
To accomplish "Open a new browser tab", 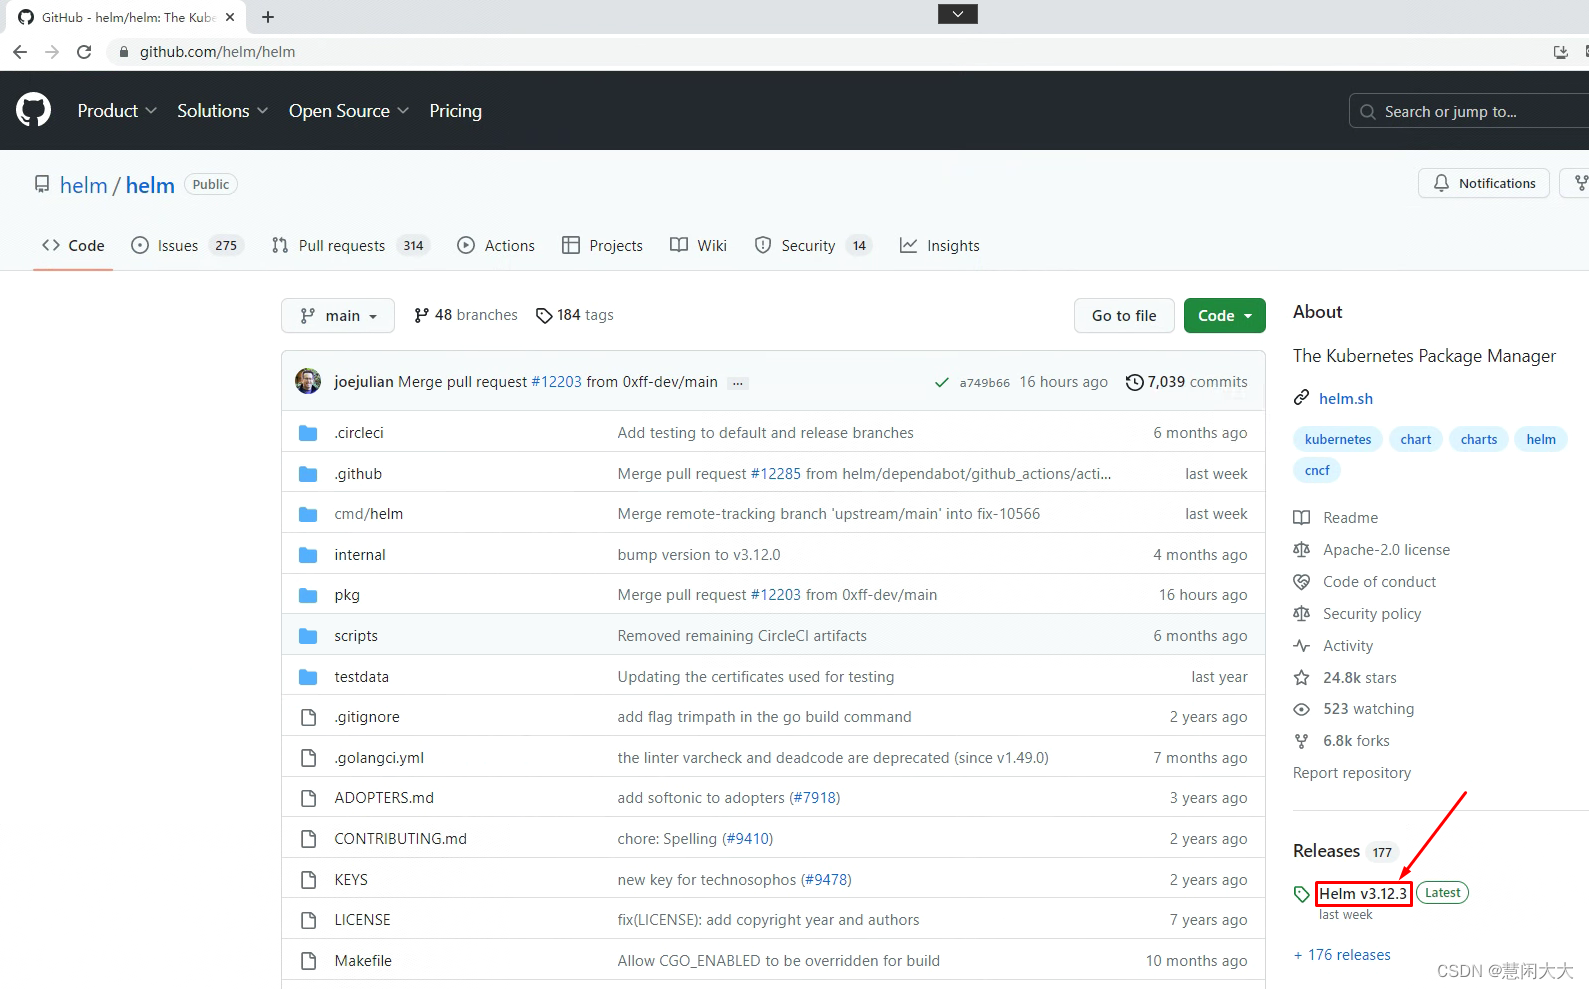I will [x=268, y=17].
